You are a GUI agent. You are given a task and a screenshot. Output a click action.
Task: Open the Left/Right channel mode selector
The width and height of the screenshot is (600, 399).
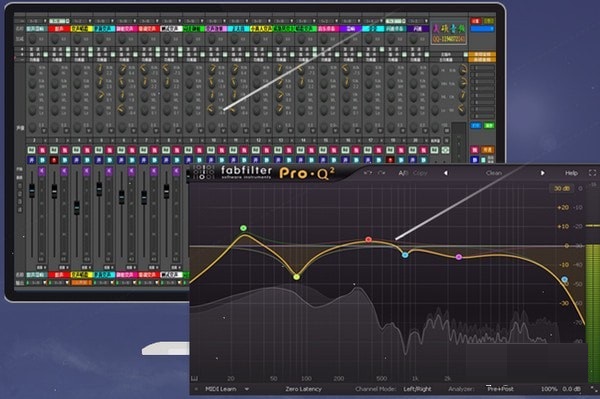pos(417,389)
